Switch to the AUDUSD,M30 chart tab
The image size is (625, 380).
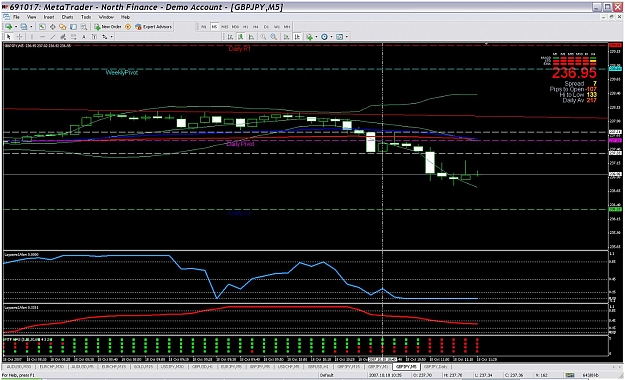(x=19, y=366)
